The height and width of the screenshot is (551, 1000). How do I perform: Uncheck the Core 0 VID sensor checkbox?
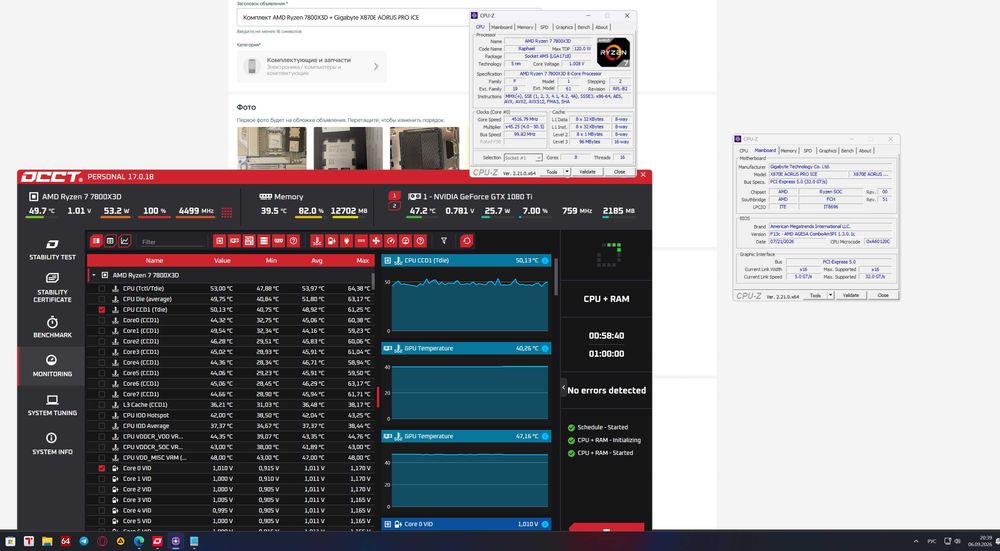coord(102,468)
